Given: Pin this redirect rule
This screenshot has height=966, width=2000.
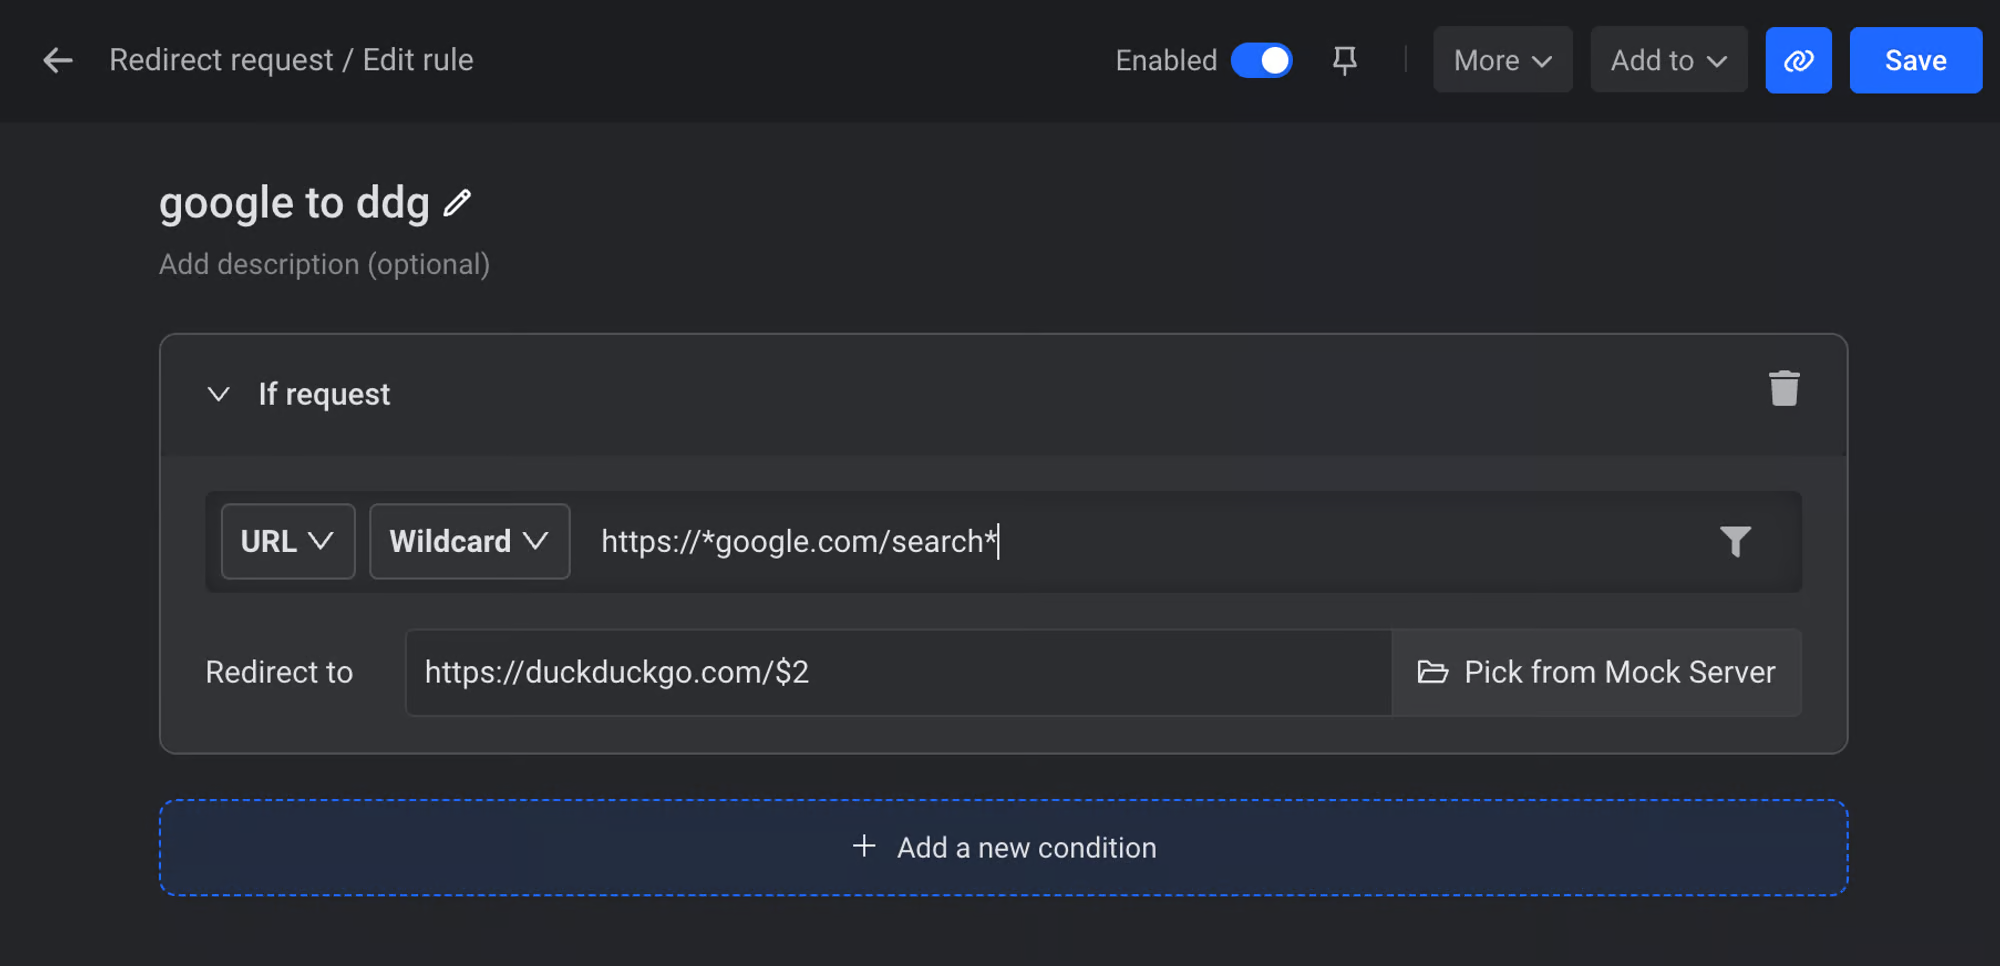Looking at the screenshot, I should pos(1344,60).
